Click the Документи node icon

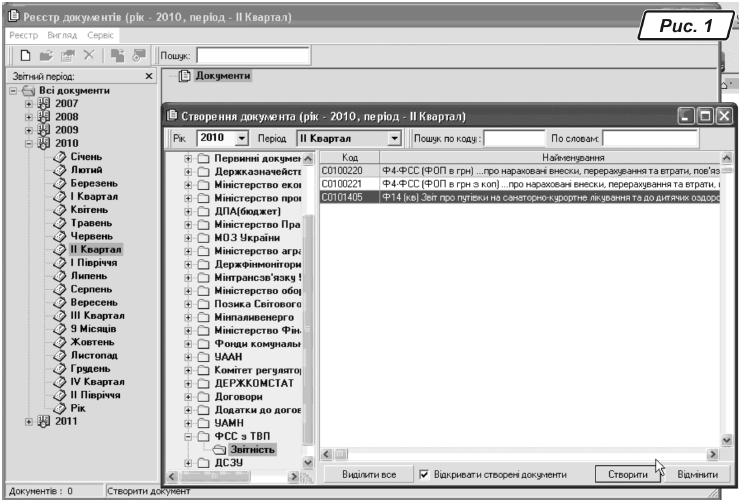click(183, 76)
